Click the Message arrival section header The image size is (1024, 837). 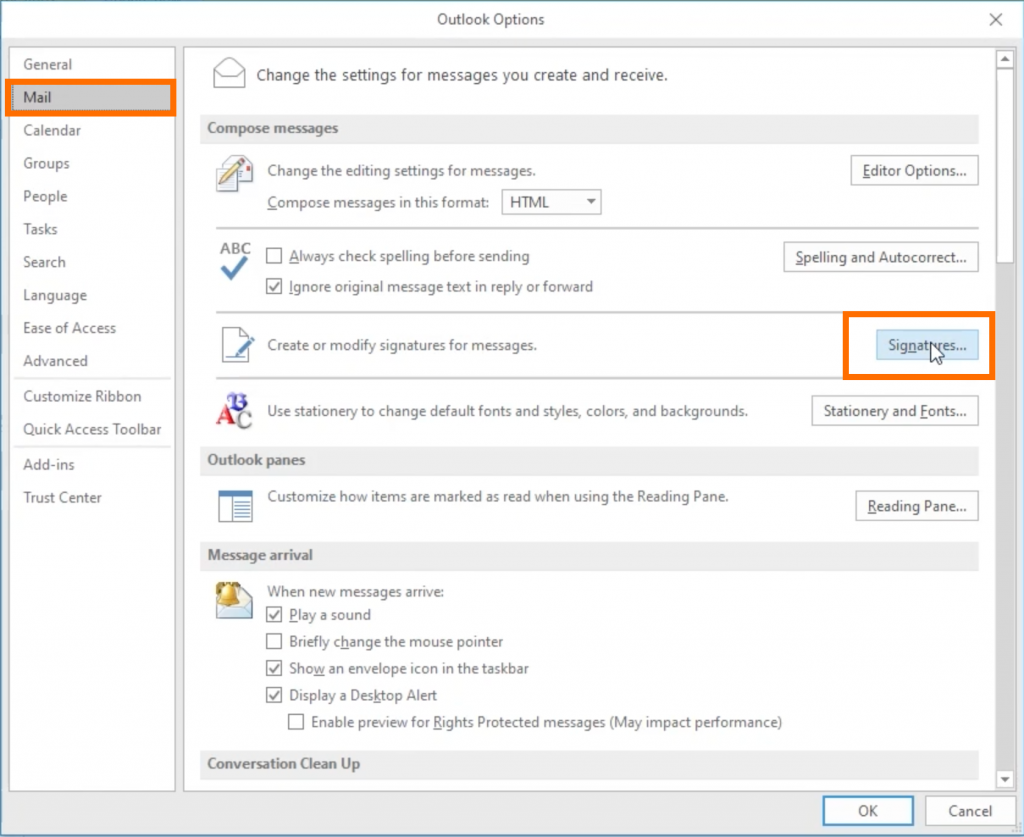[x=589, y=556]
